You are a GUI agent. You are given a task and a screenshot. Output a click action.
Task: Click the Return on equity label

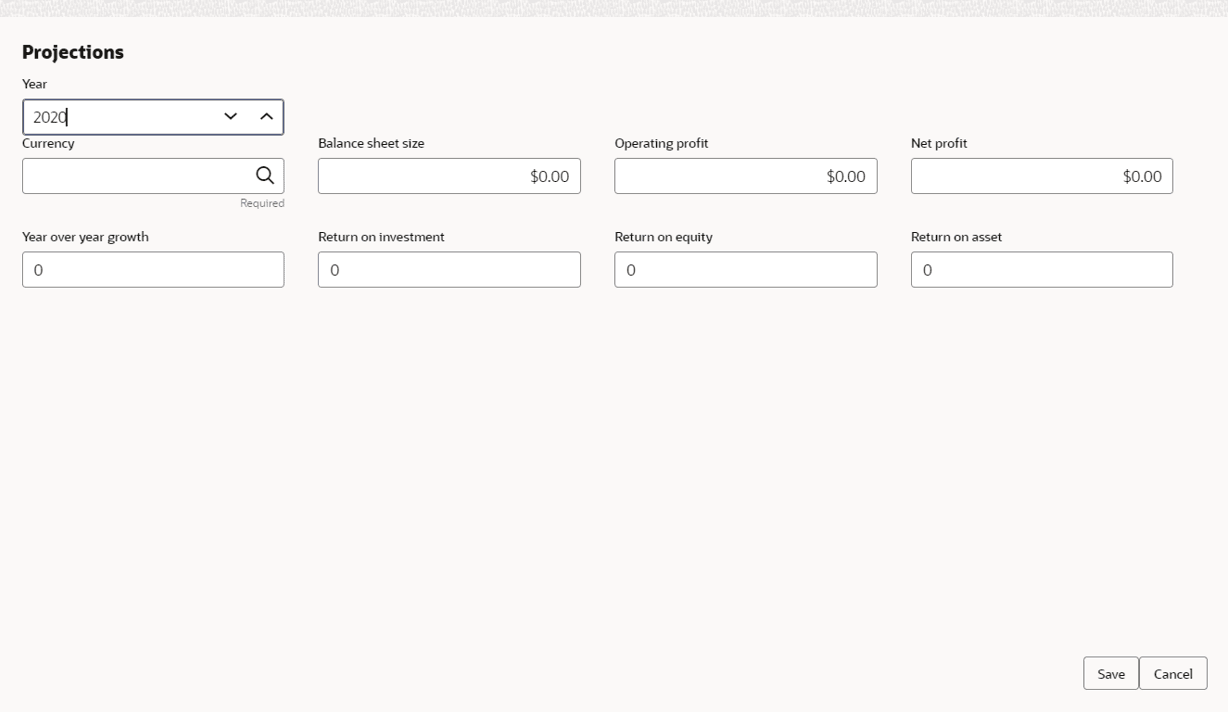click(663, 237)
